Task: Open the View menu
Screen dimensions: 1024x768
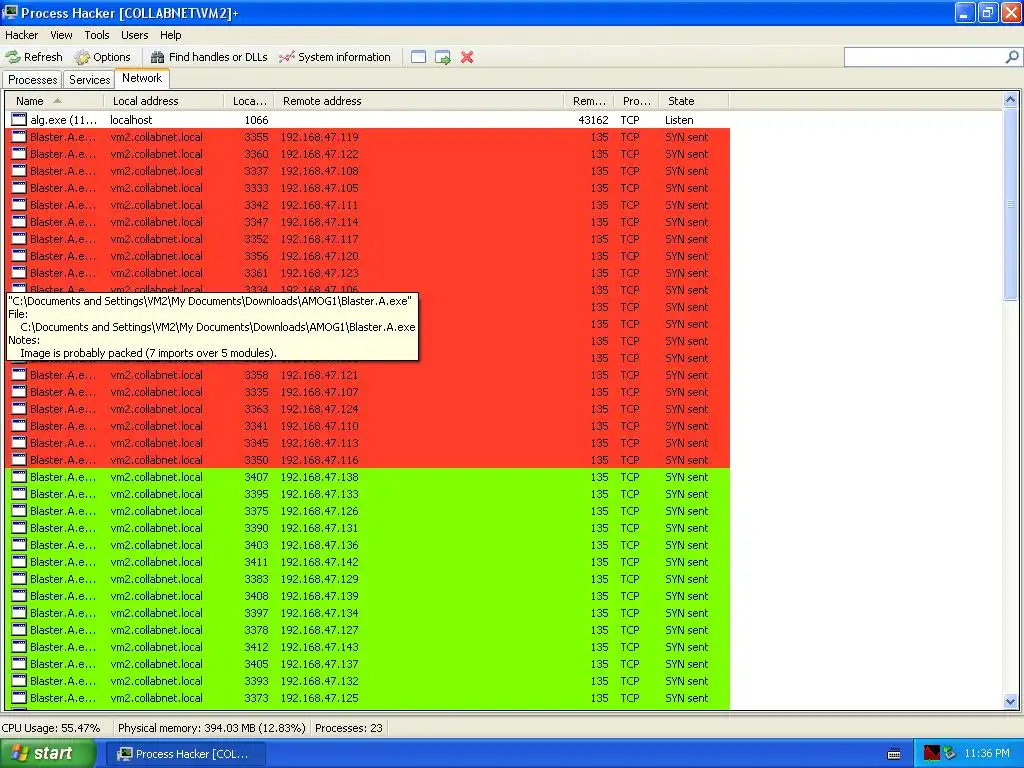Action: [61, 35]
